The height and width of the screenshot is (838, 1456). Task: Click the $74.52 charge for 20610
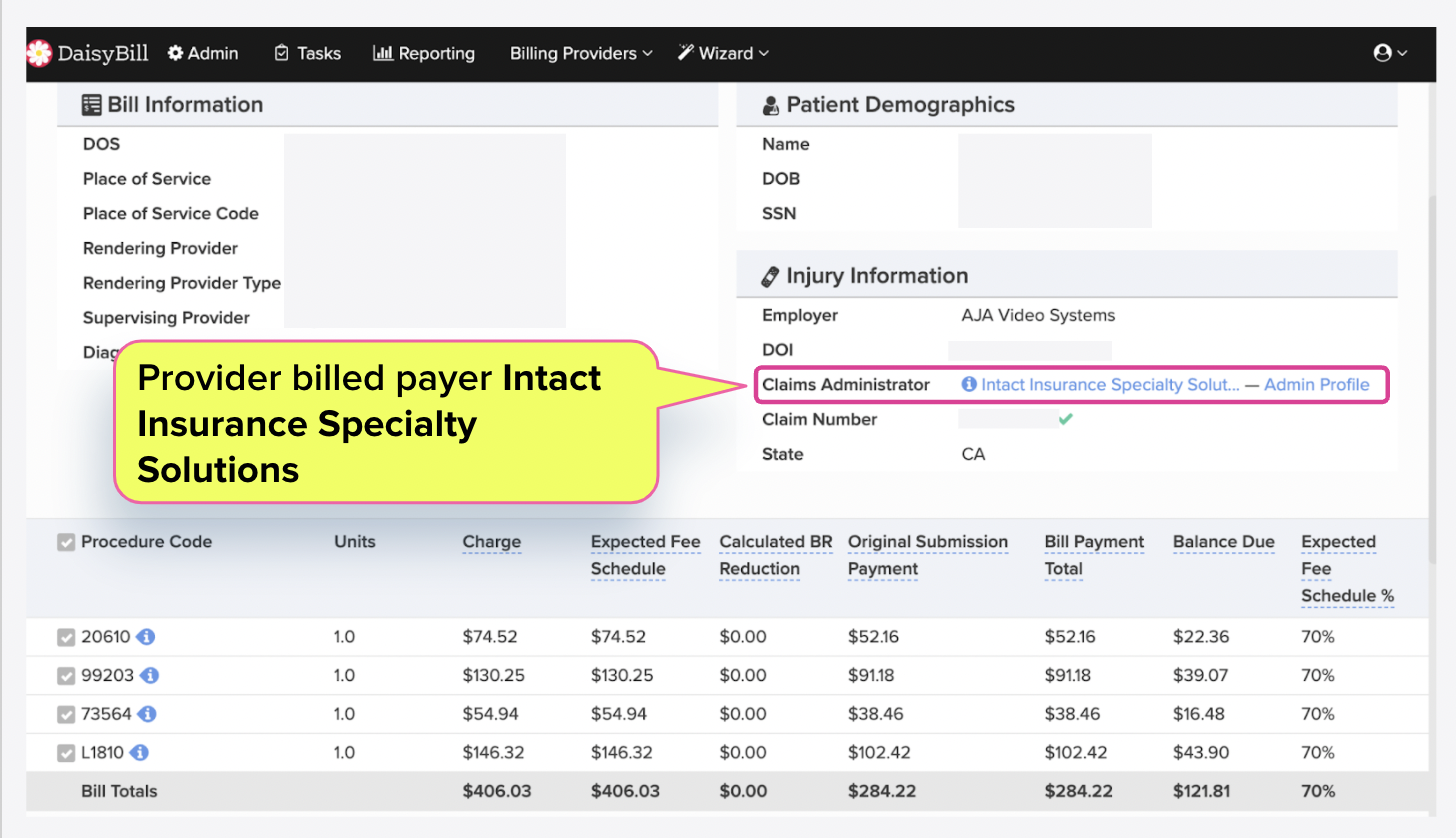490,637
